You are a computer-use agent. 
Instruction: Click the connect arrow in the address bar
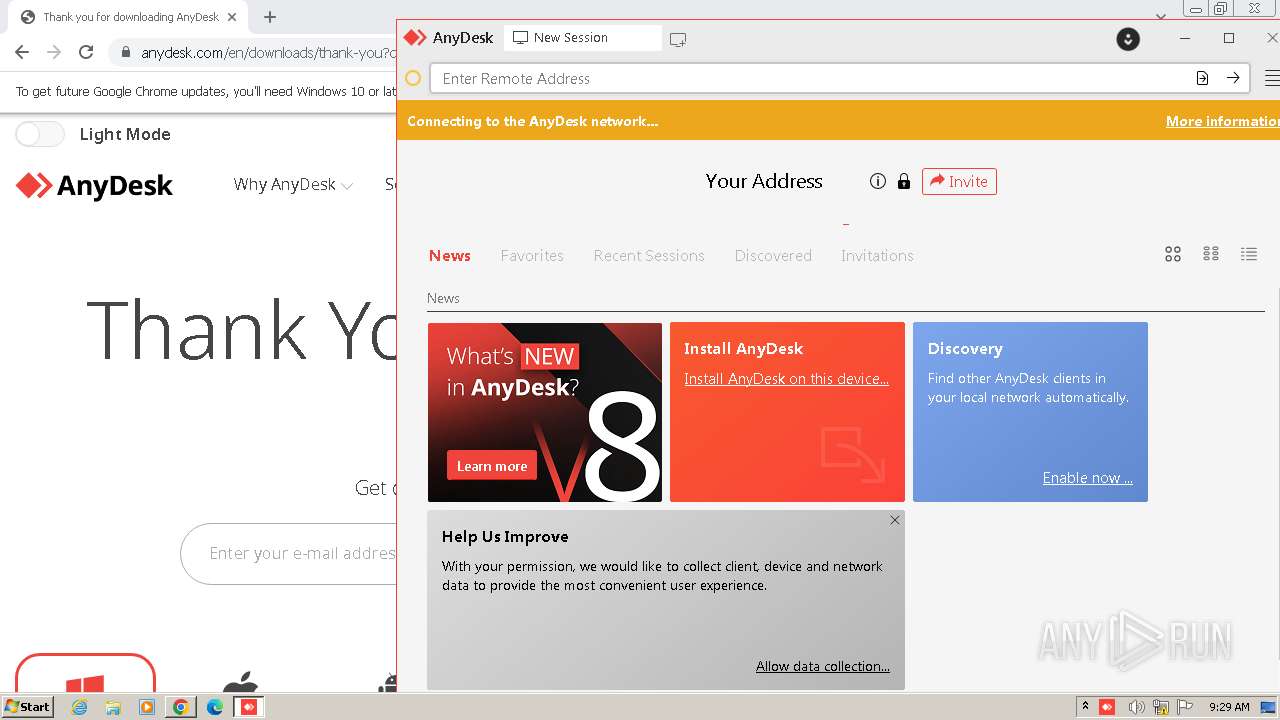coord(1233,78)
